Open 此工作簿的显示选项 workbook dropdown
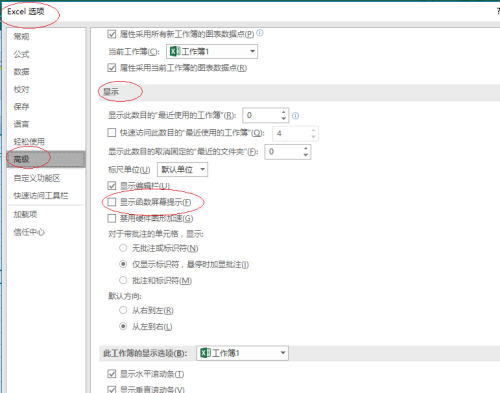 coord(243,353)
